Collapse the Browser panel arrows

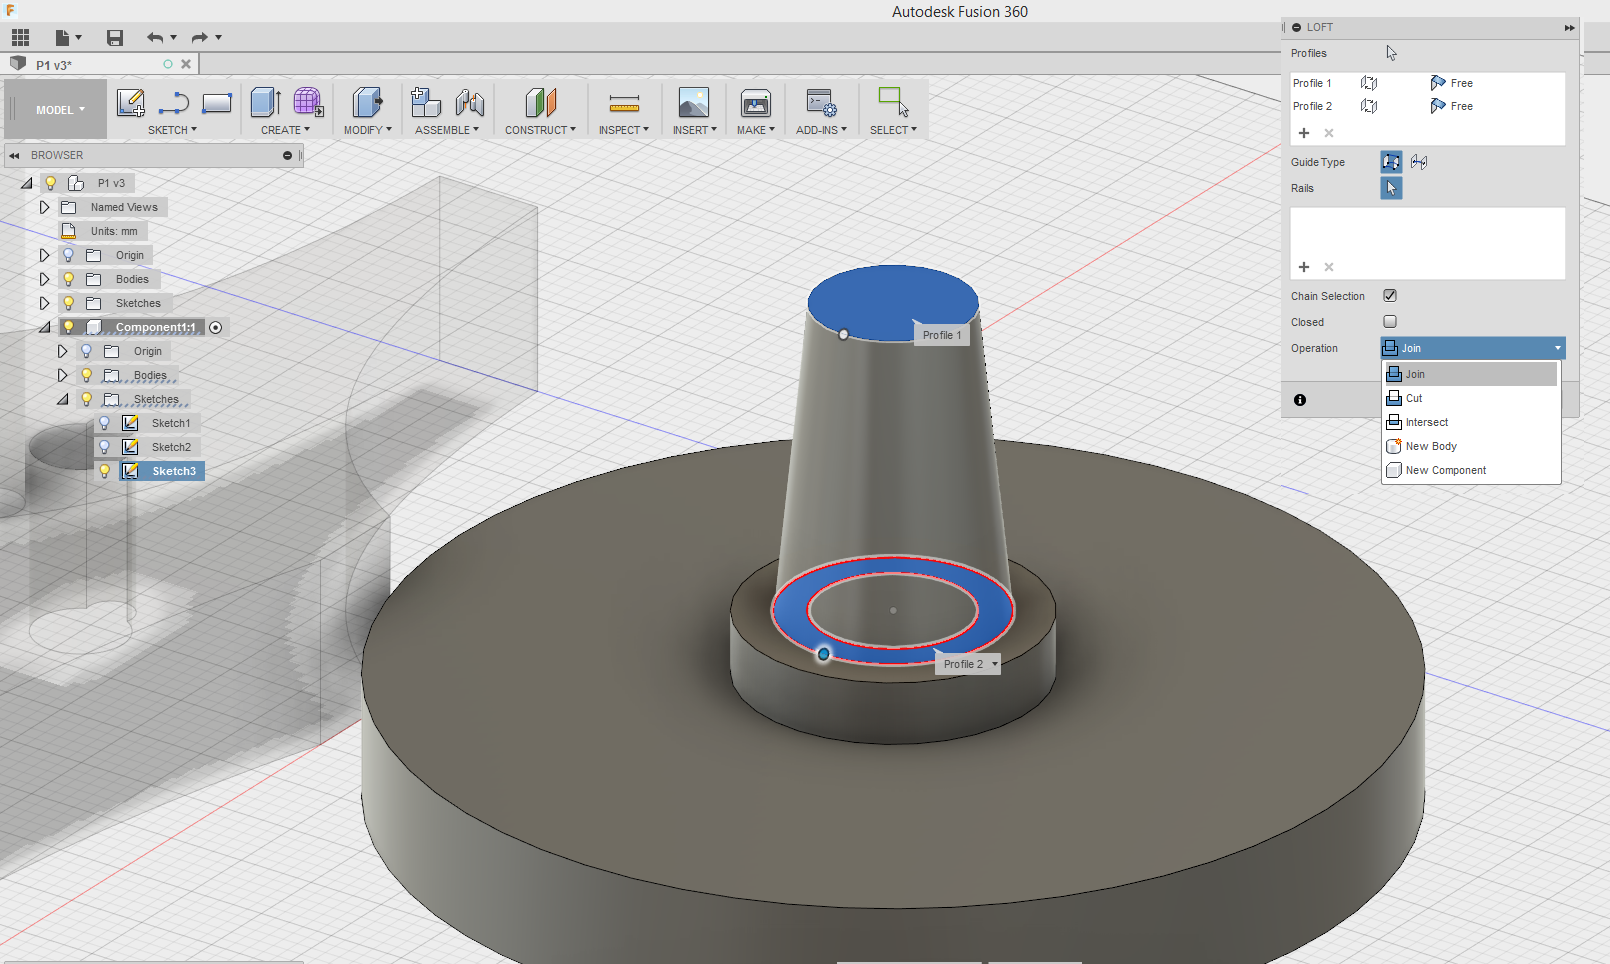click(x=14, y=155)
